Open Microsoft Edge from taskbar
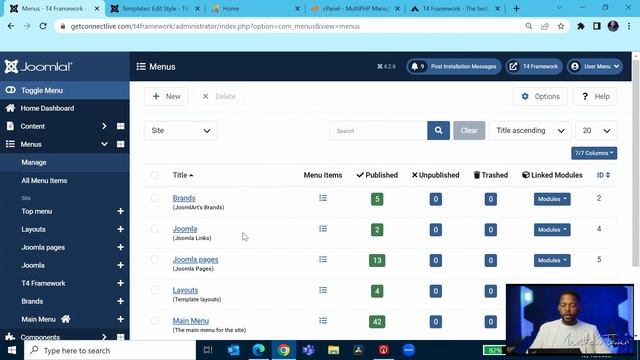The width and height of the screenshot is (640, 360). pyautogui.click(x=259, y=350)
